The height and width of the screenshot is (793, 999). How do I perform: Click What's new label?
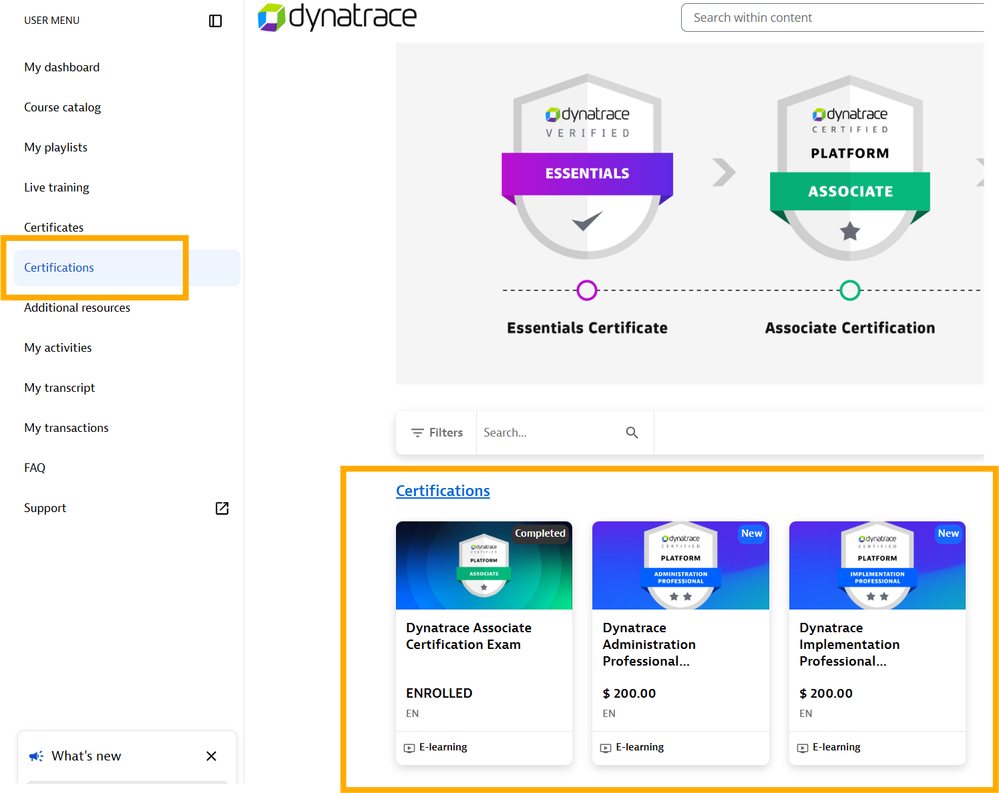(86, 756)
